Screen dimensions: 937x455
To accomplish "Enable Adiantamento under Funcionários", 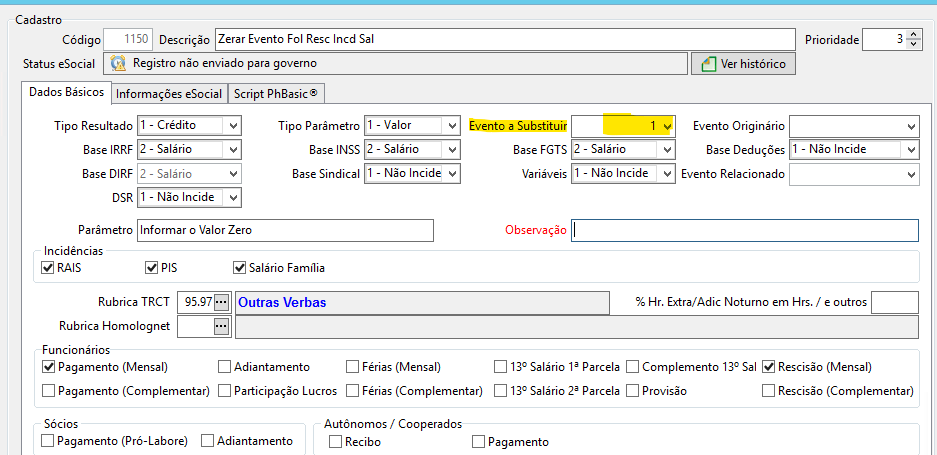I will point(224,367).
